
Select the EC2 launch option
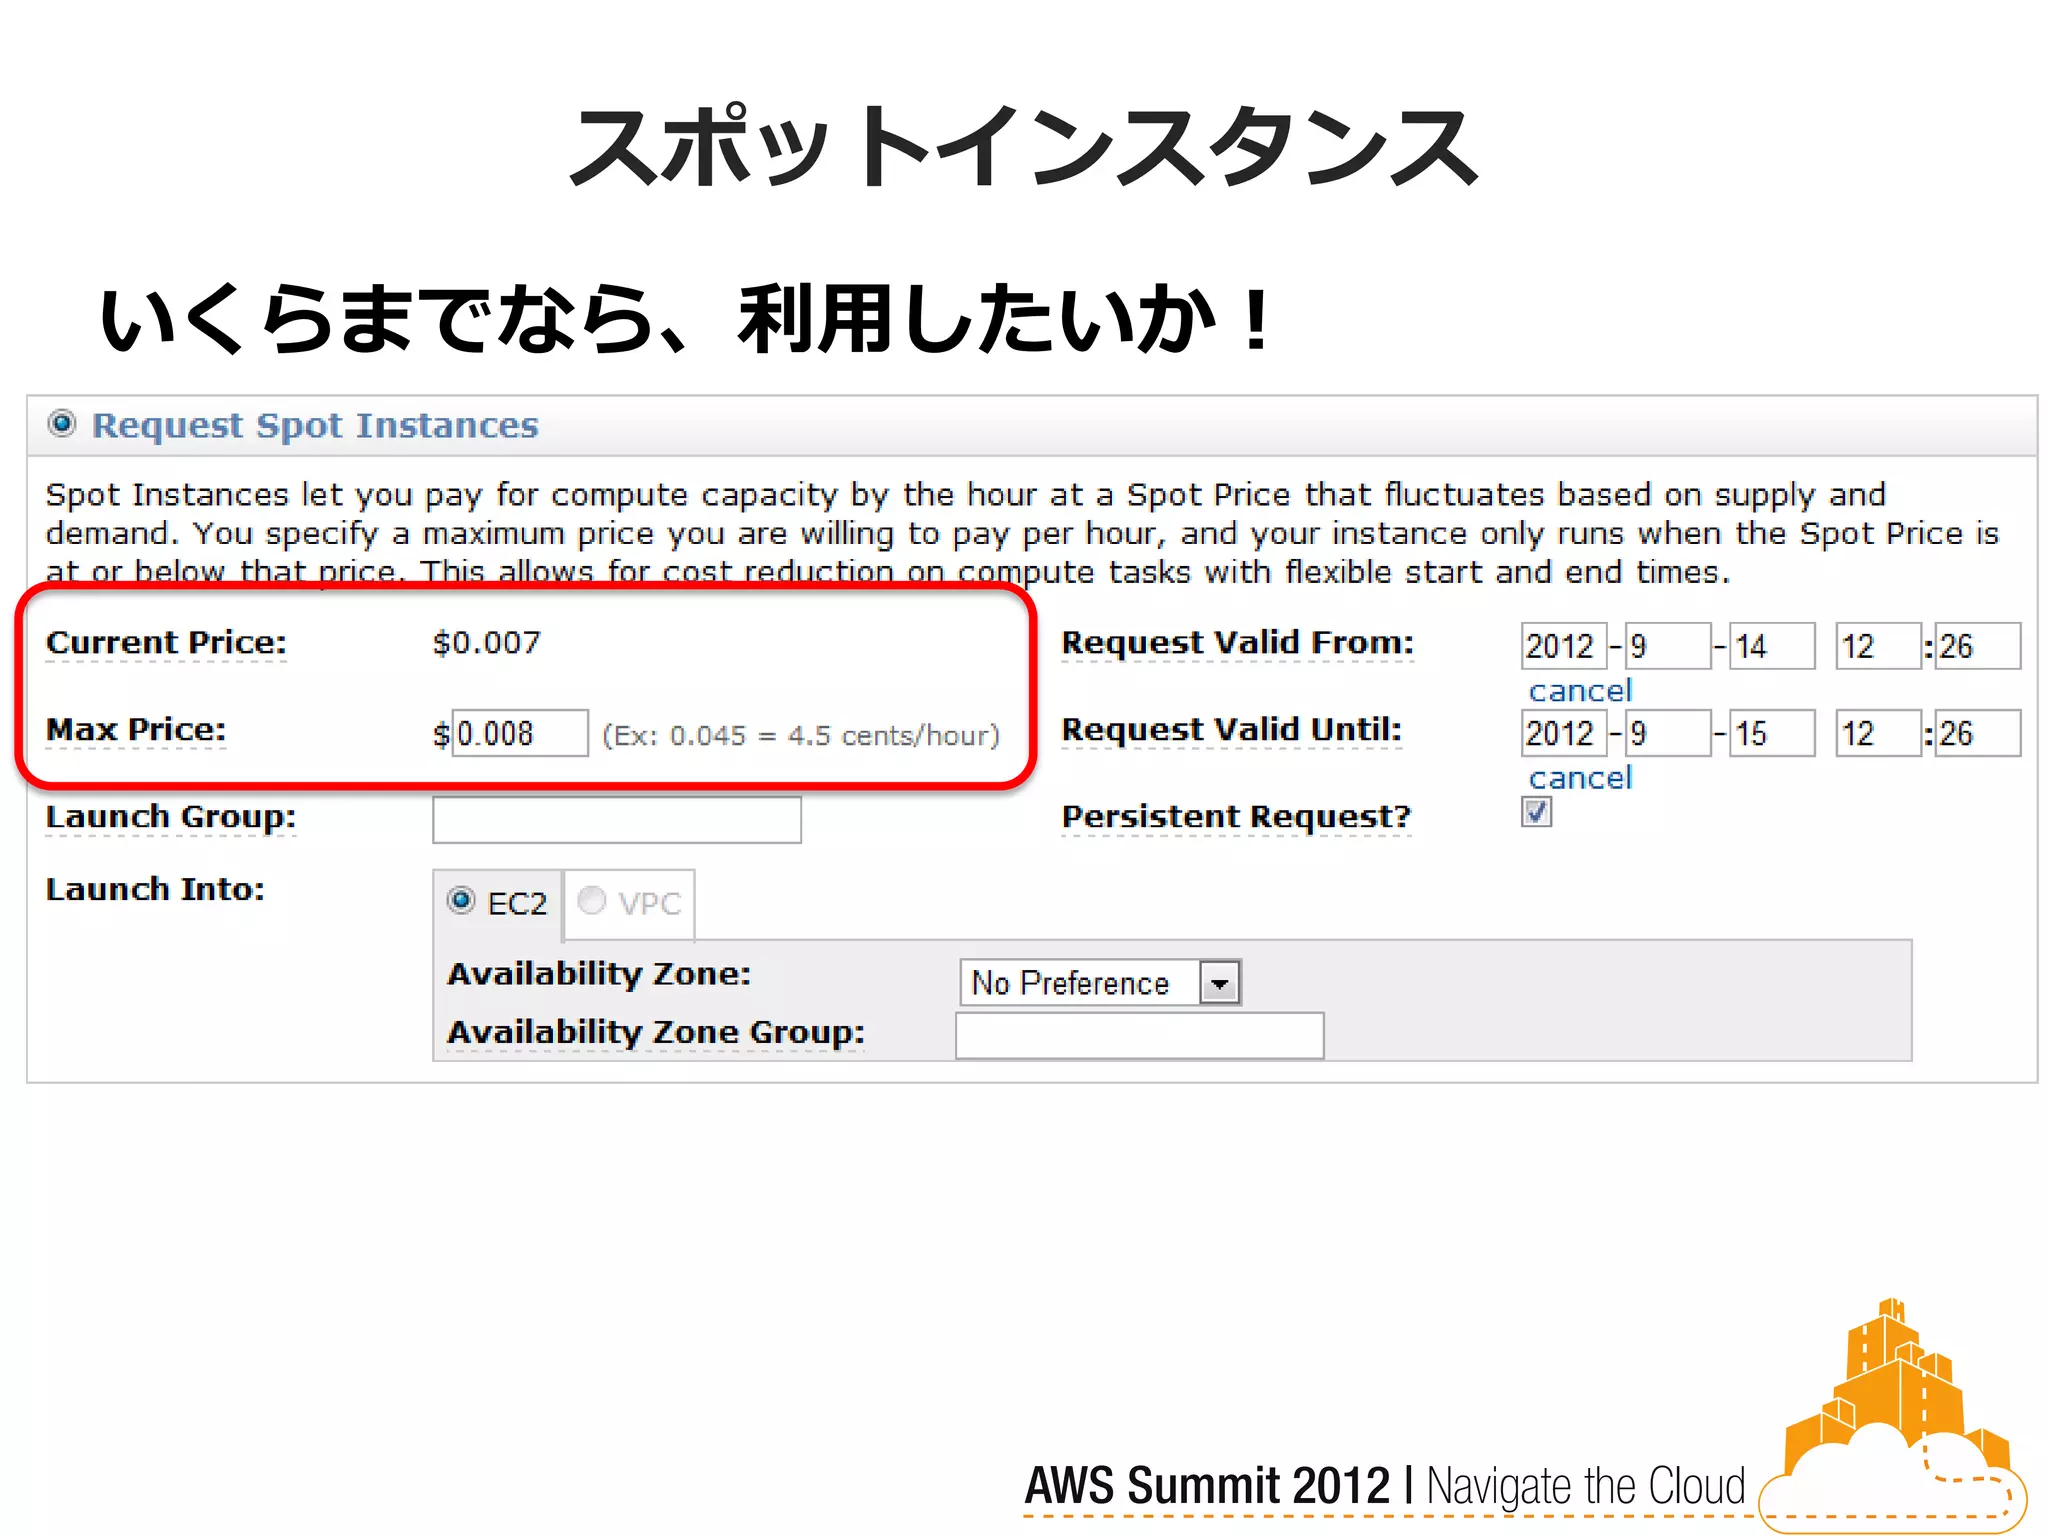pos(461,900)
